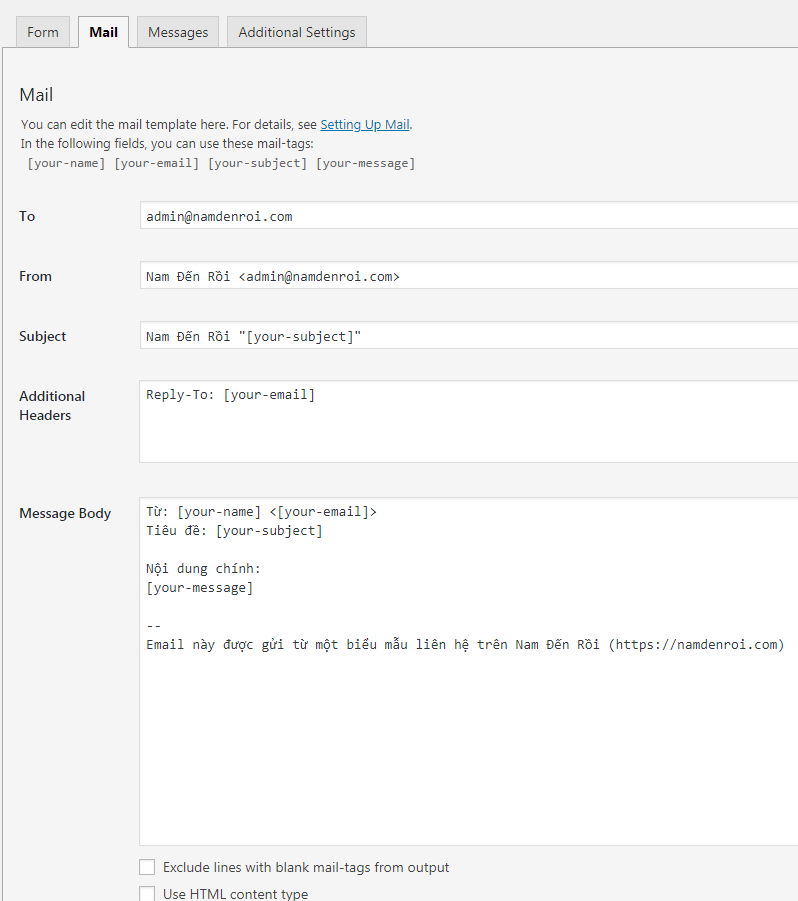Click the To email input field

coord(468,216)
